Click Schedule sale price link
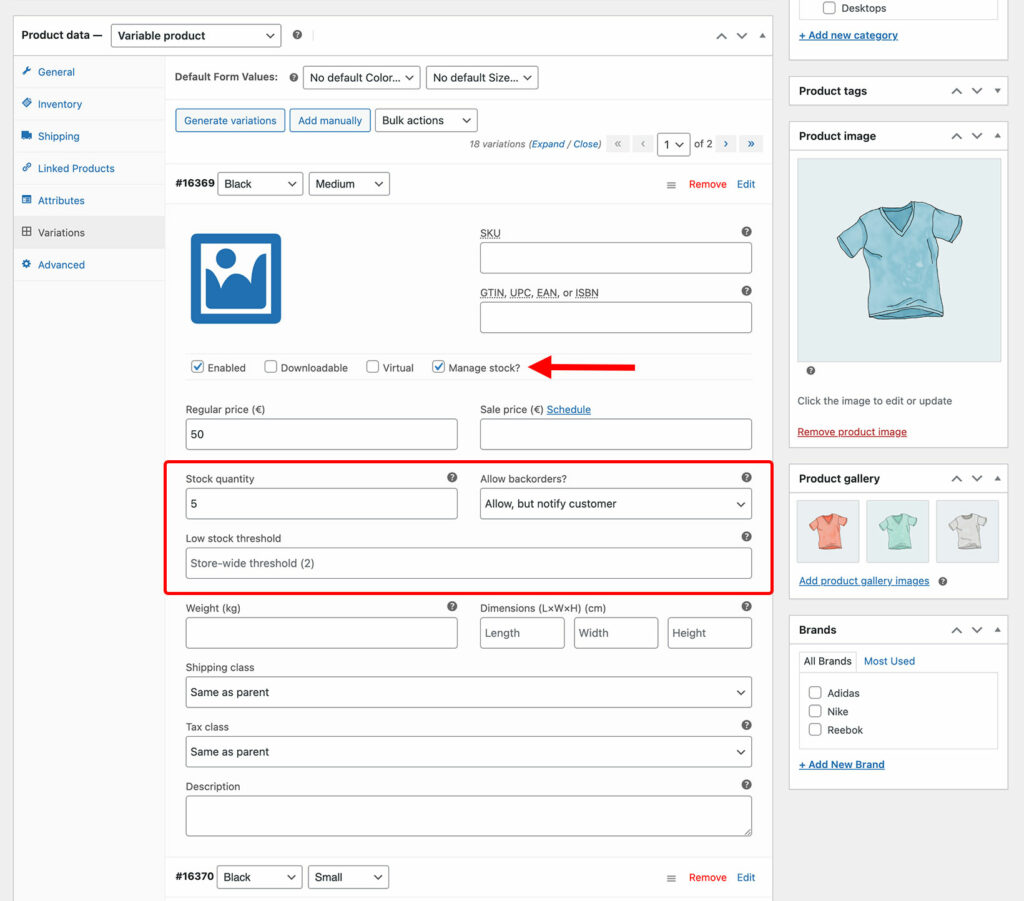 (x=568, y=409)
